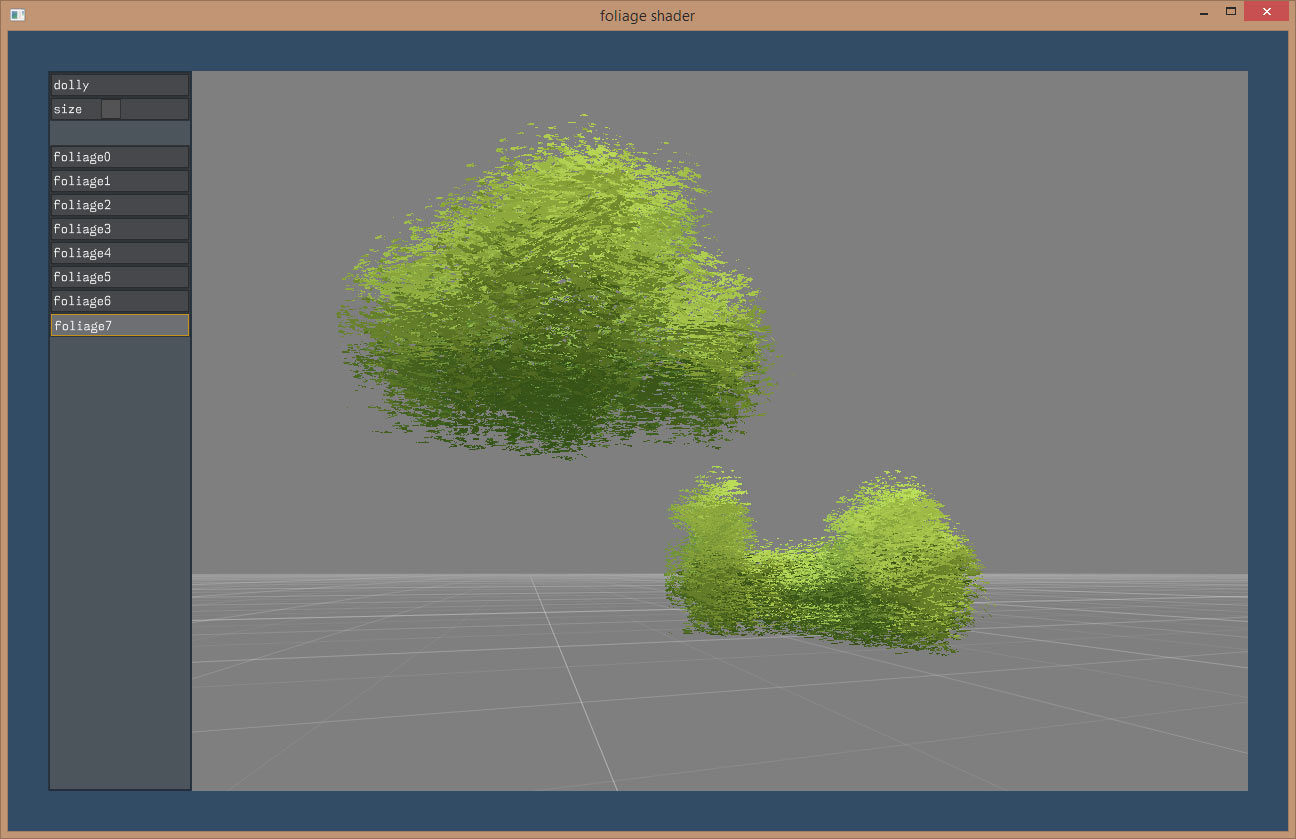This screenshot has width=1296, height=839.
Task: Click the highlighted foliage7 entry
Action: click(x=120, y=325)
